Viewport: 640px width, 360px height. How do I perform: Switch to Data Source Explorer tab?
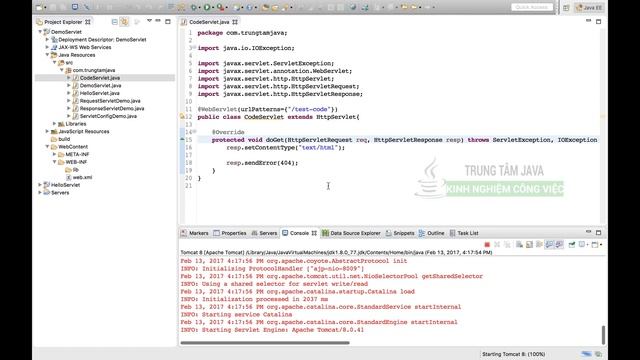(x=351, y=233)
